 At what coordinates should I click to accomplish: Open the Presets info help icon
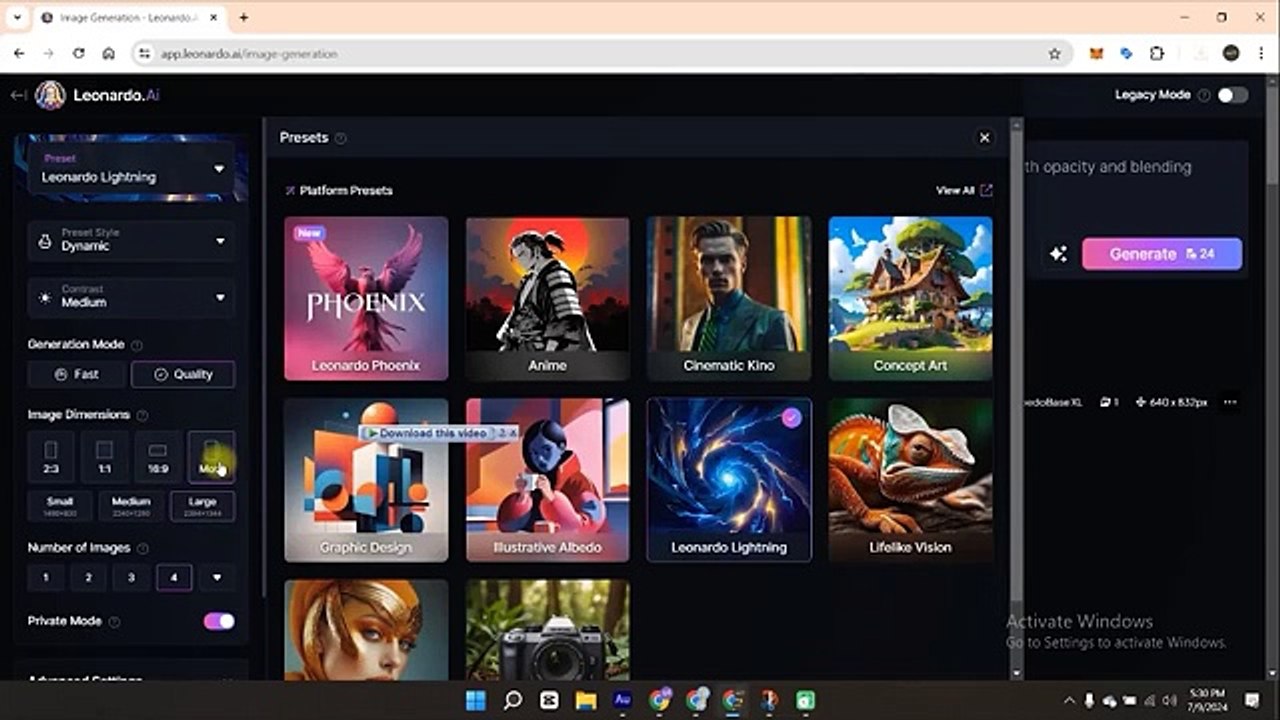coord(341,138)
